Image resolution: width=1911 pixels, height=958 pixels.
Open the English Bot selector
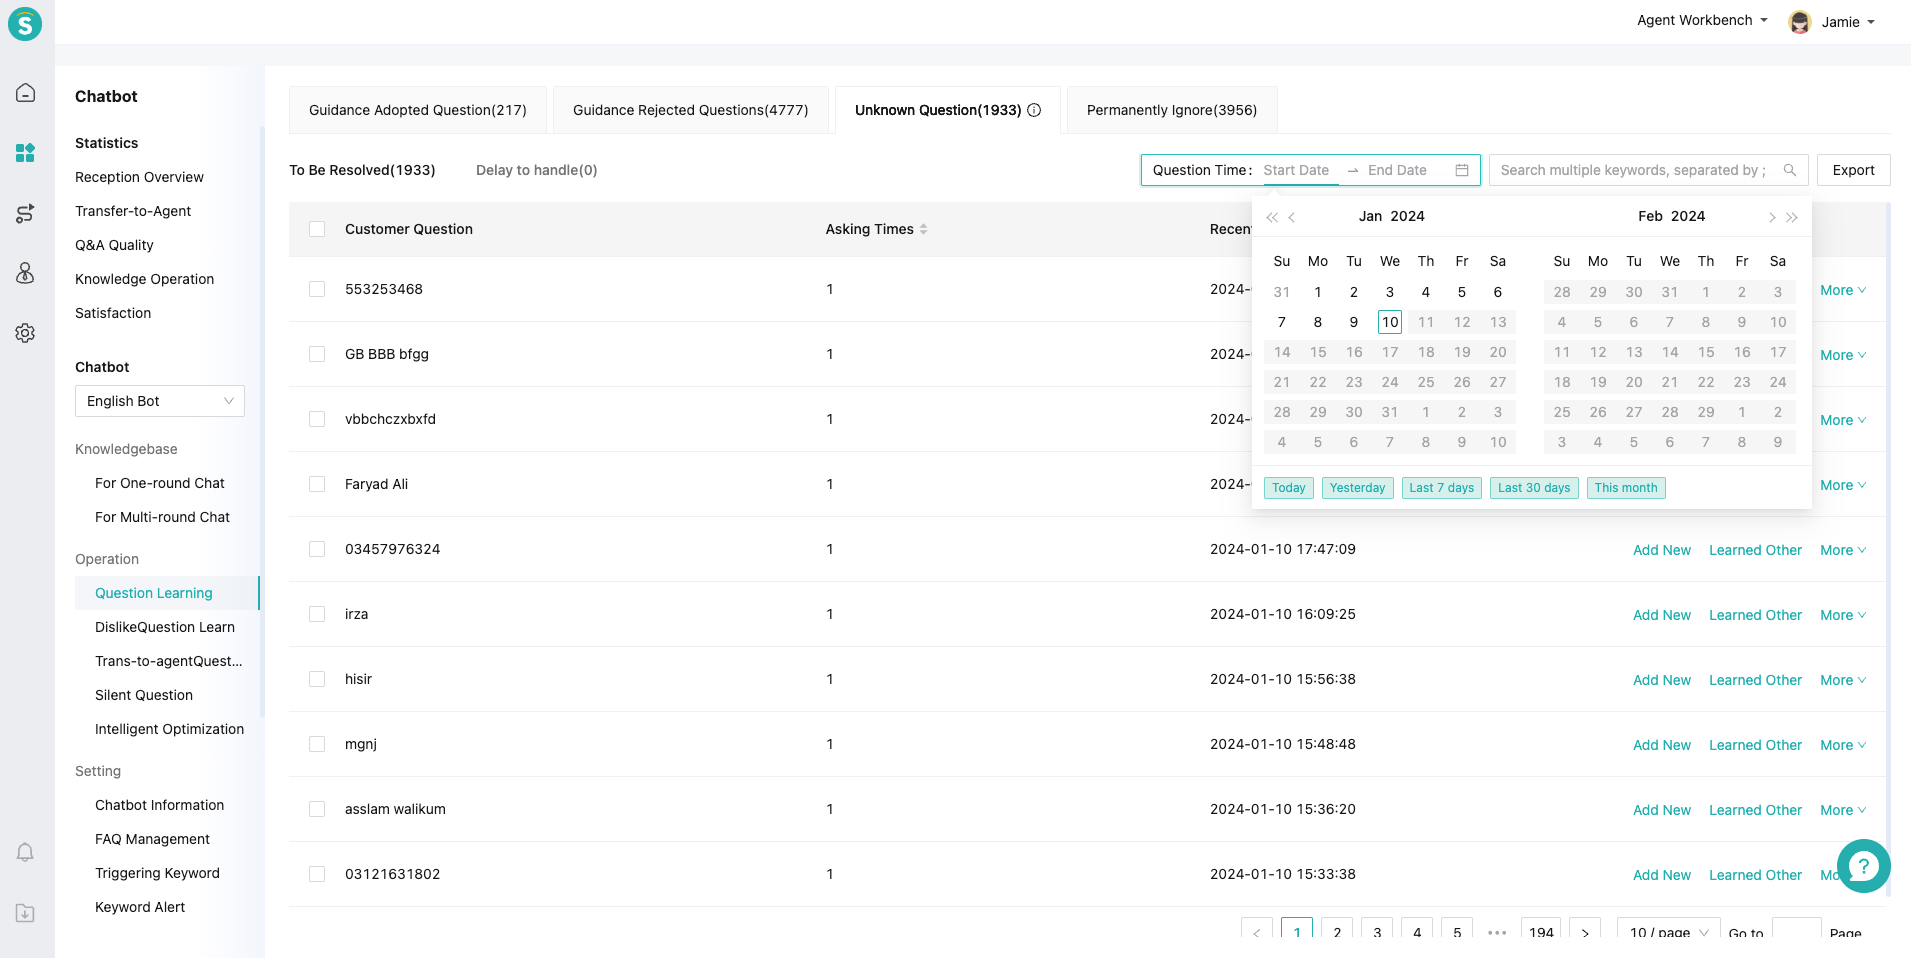coord(160,401)
